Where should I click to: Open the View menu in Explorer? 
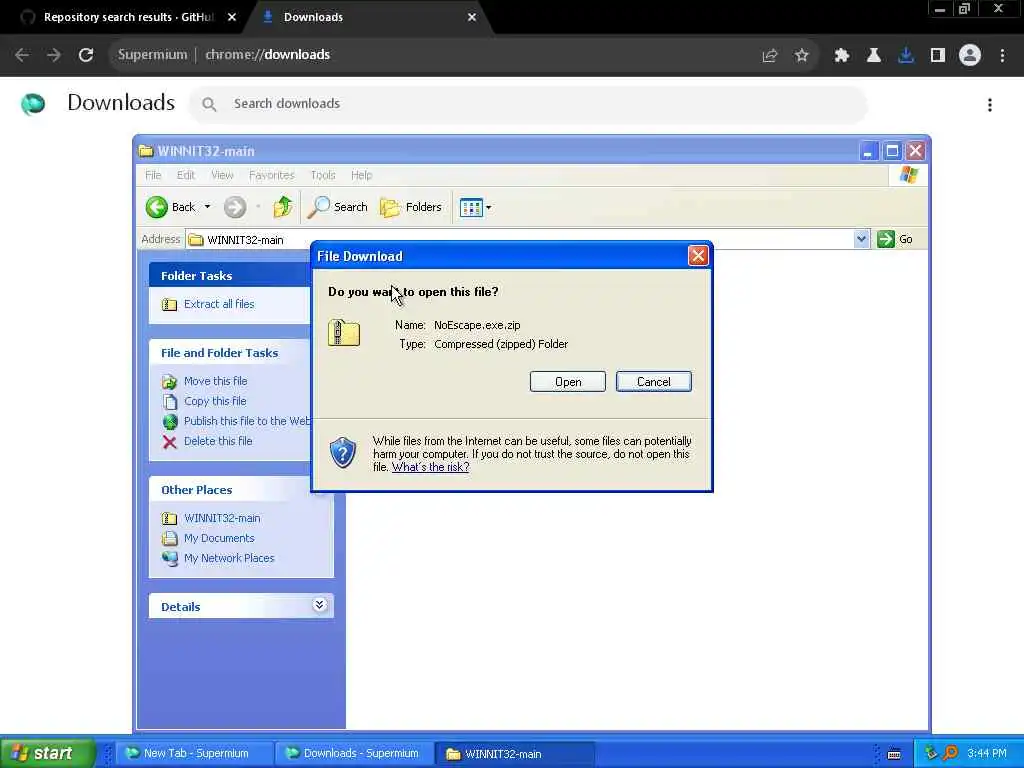(222, 175)
